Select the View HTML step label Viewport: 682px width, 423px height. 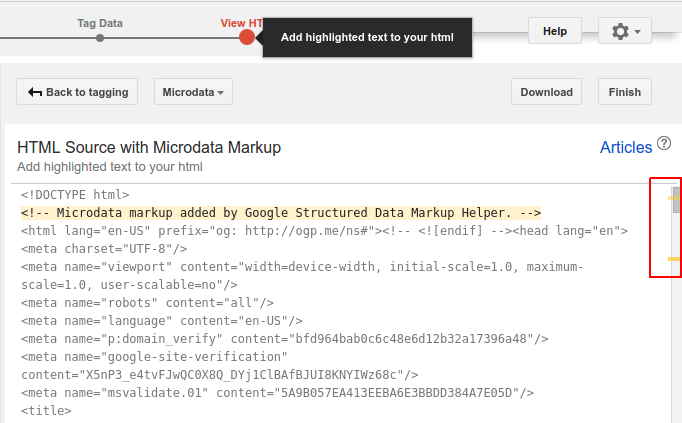[241, 21]
